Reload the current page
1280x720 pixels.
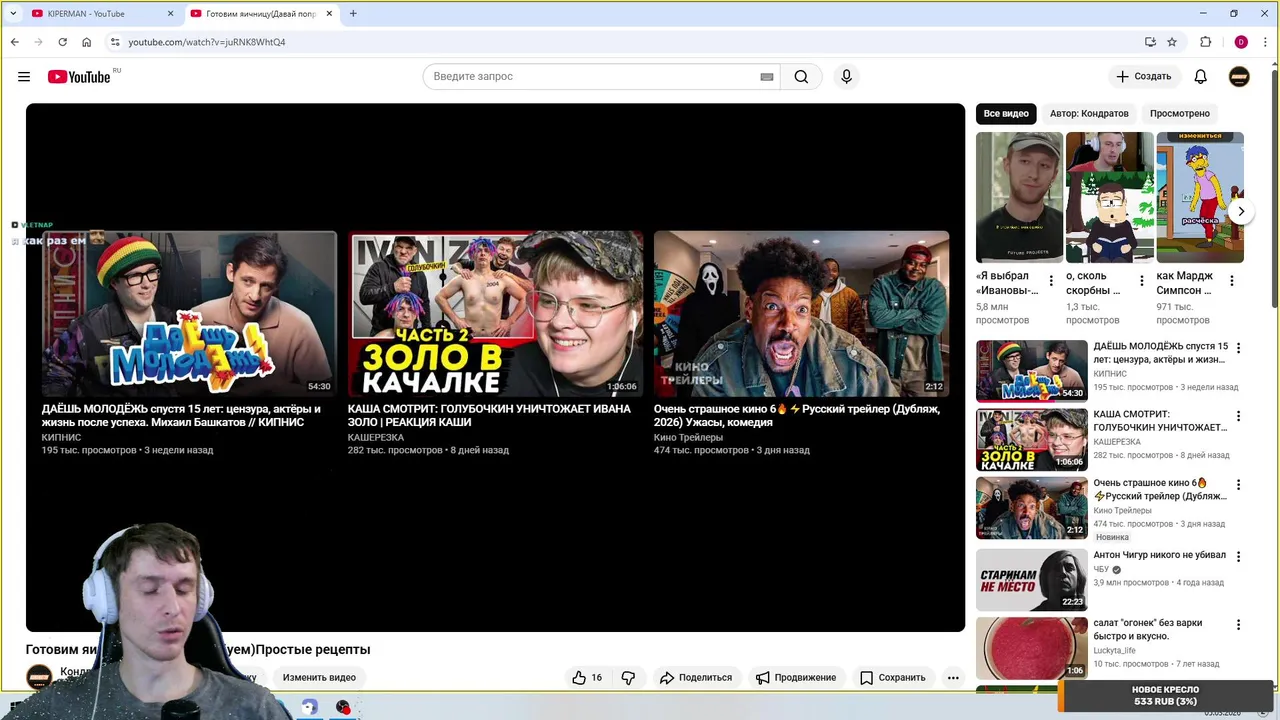(62, 42)
